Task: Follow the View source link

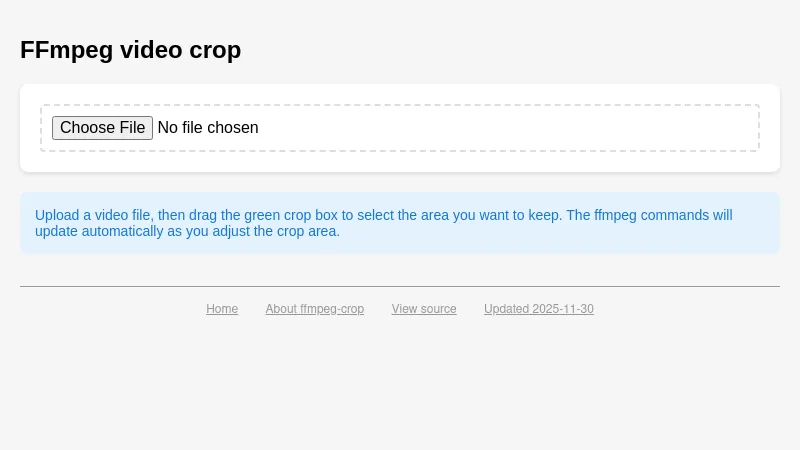Action: point(424,309)
